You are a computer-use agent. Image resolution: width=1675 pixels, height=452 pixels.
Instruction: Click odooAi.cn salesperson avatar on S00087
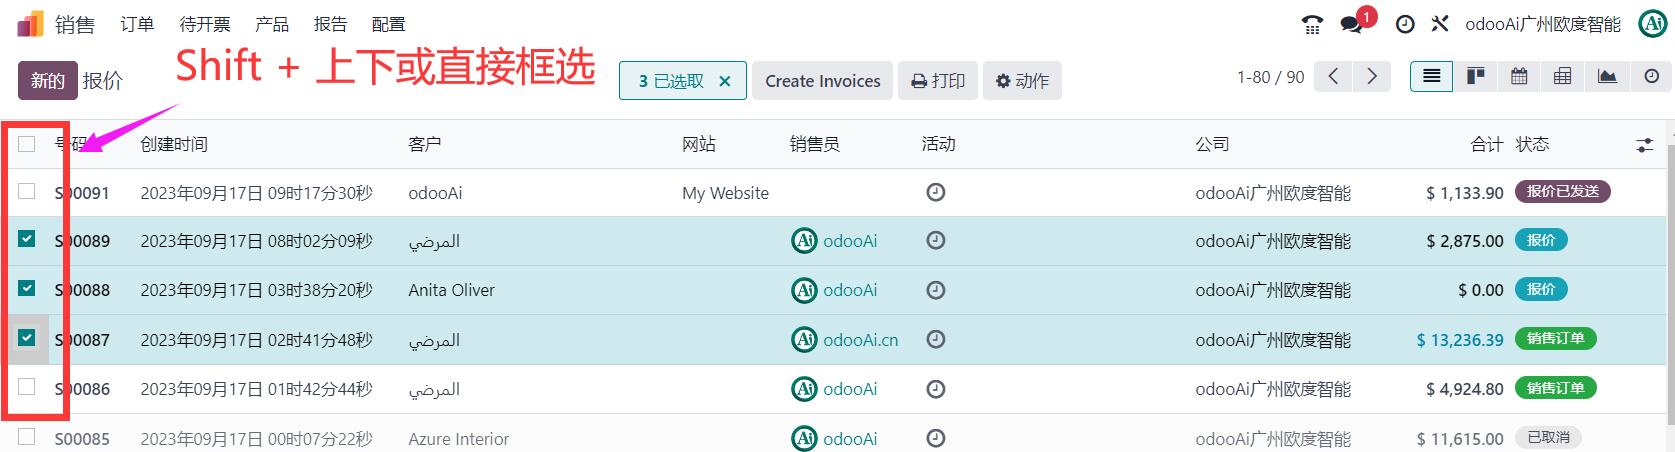pyautogui.click(x=804, y=339)
